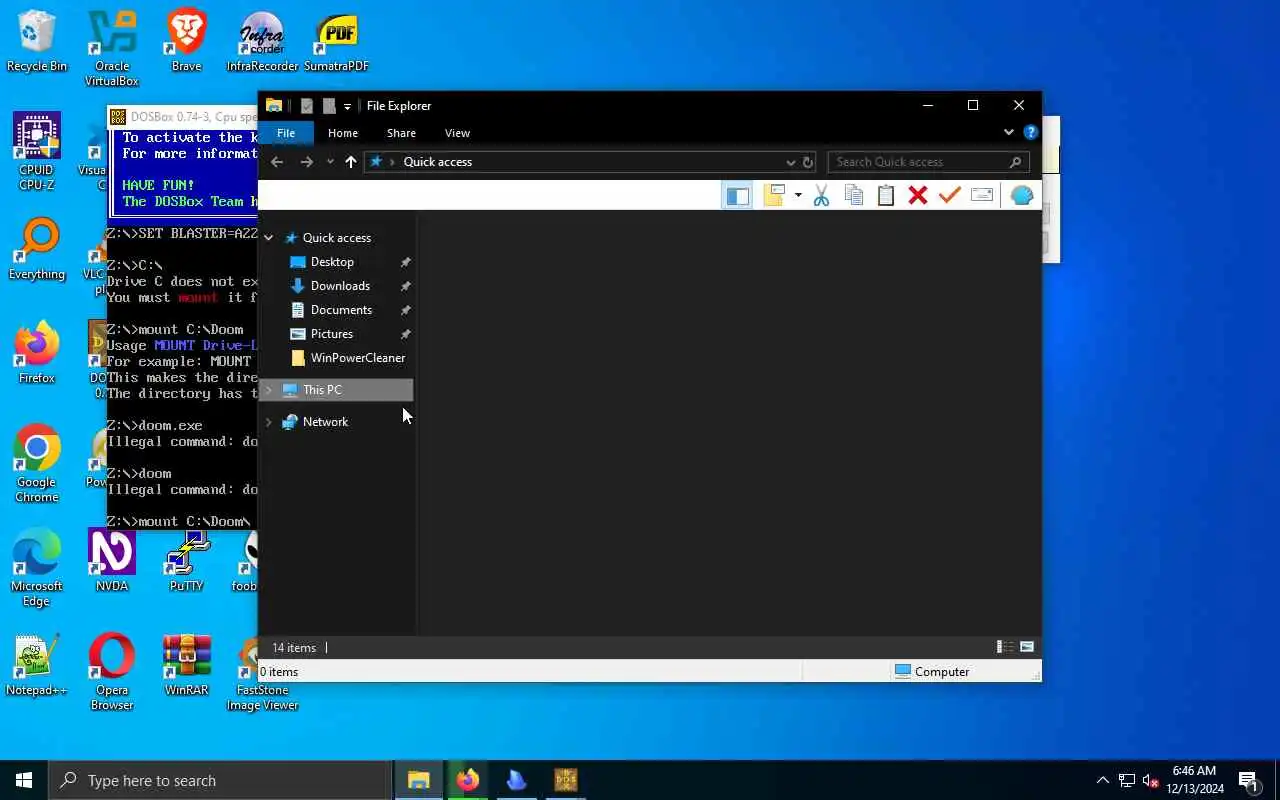Screen dimensions: 1280x800
Task: Select Pictures in the navigation pane
Action: (332, 334)
